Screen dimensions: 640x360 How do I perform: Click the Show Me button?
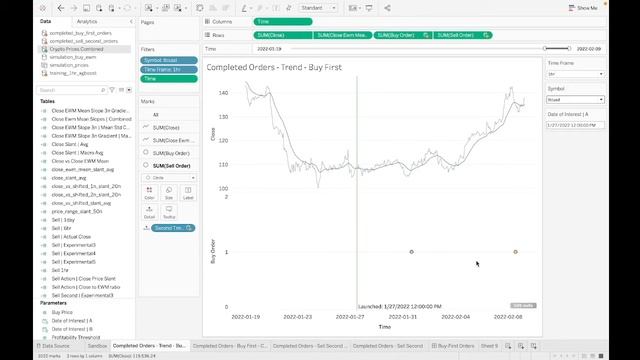[583, 8]
